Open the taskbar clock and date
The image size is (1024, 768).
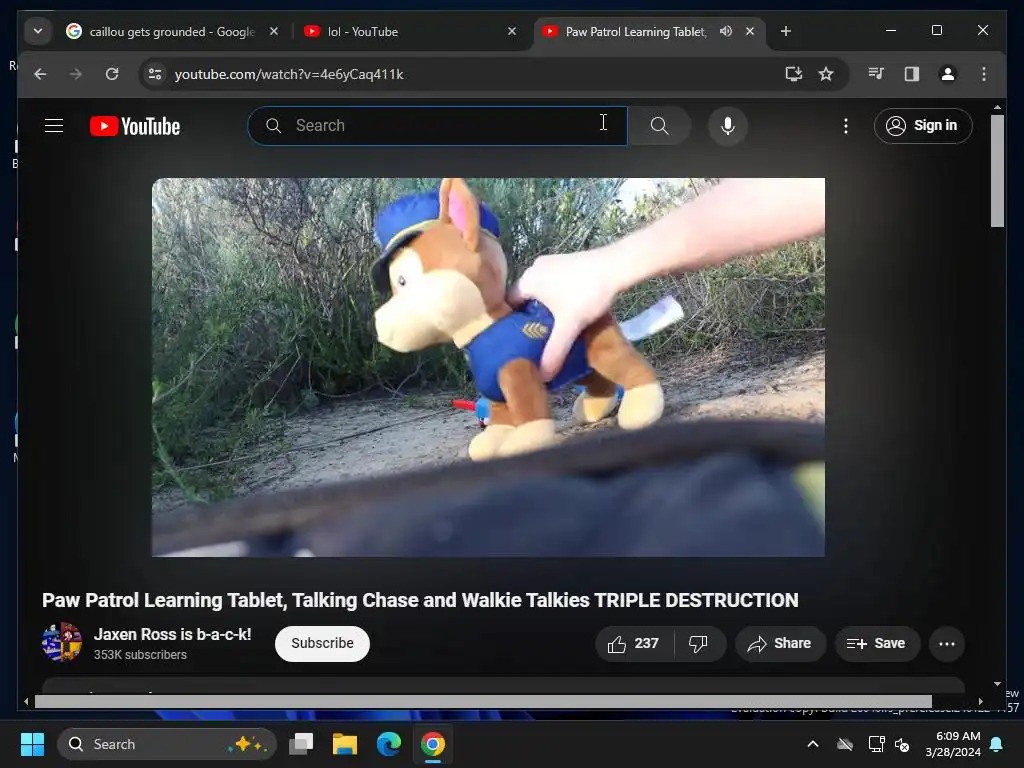(x=953, y=744)
